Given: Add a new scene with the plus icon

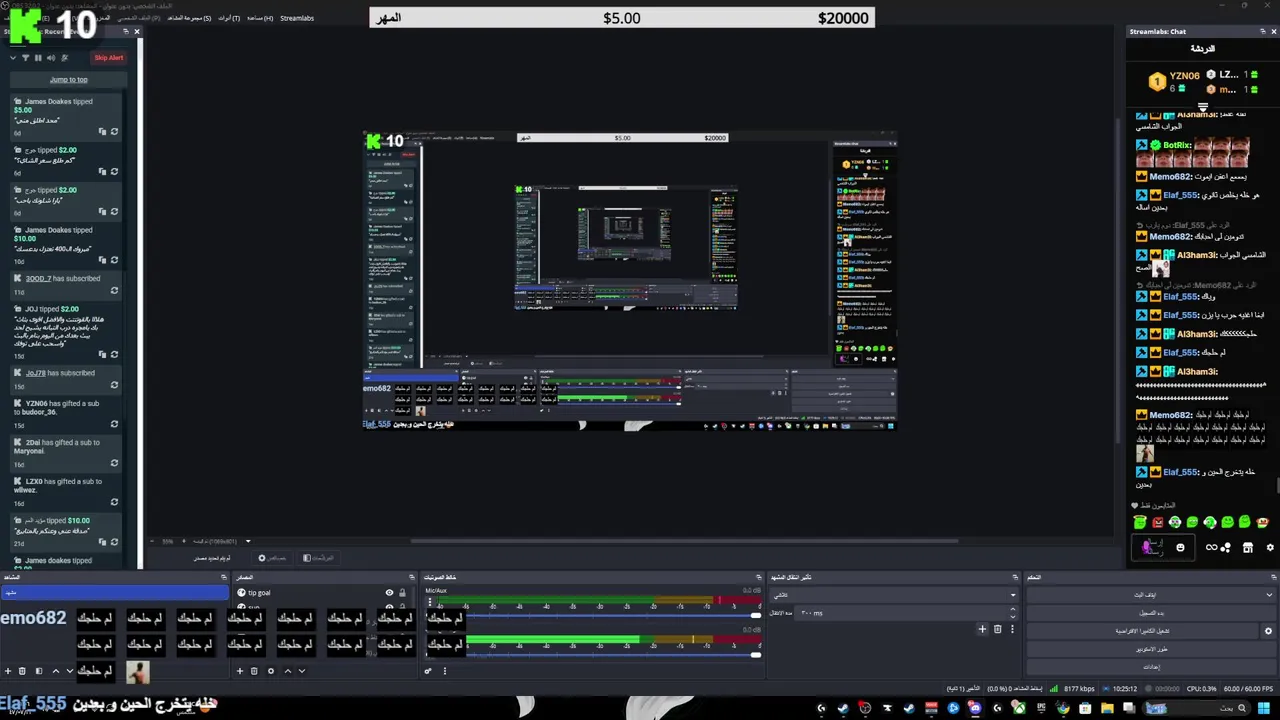Looking at the screenshot, I should pyautogui.click(x=8, y=671).
